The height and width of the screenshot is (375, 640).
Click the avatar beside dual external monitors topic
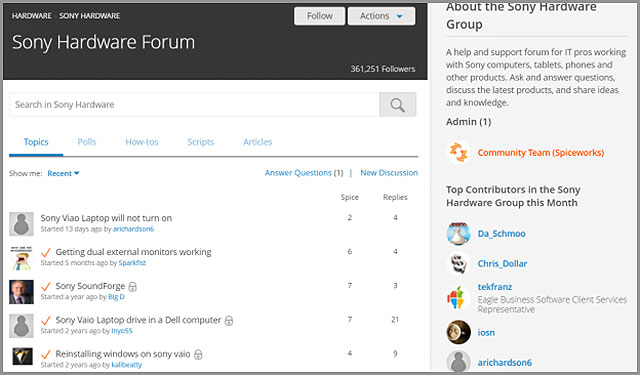click(21, 258)
